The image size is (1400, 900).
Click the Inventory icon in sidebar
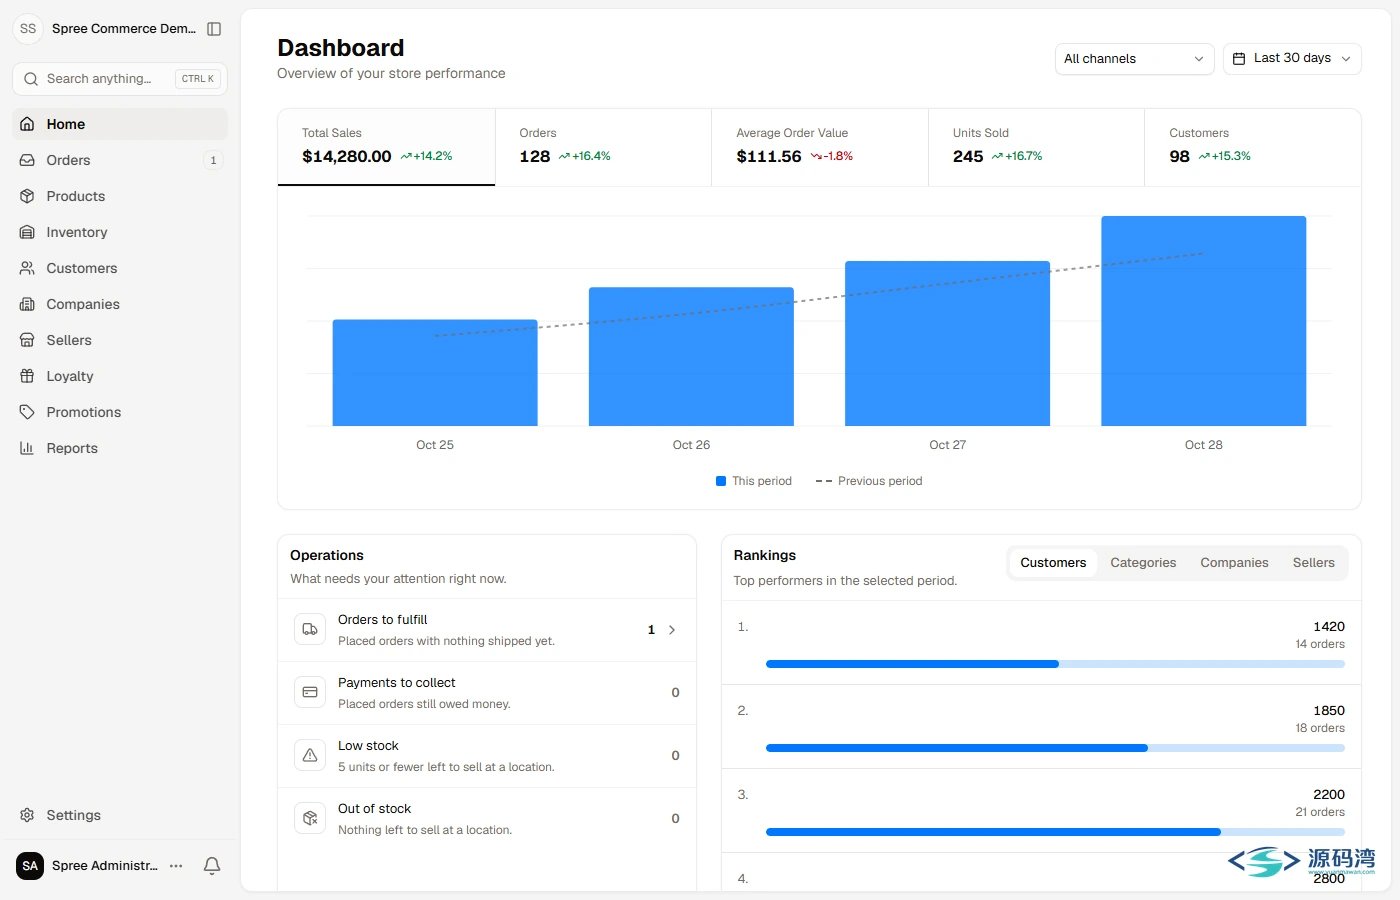[x=27, y=232]
